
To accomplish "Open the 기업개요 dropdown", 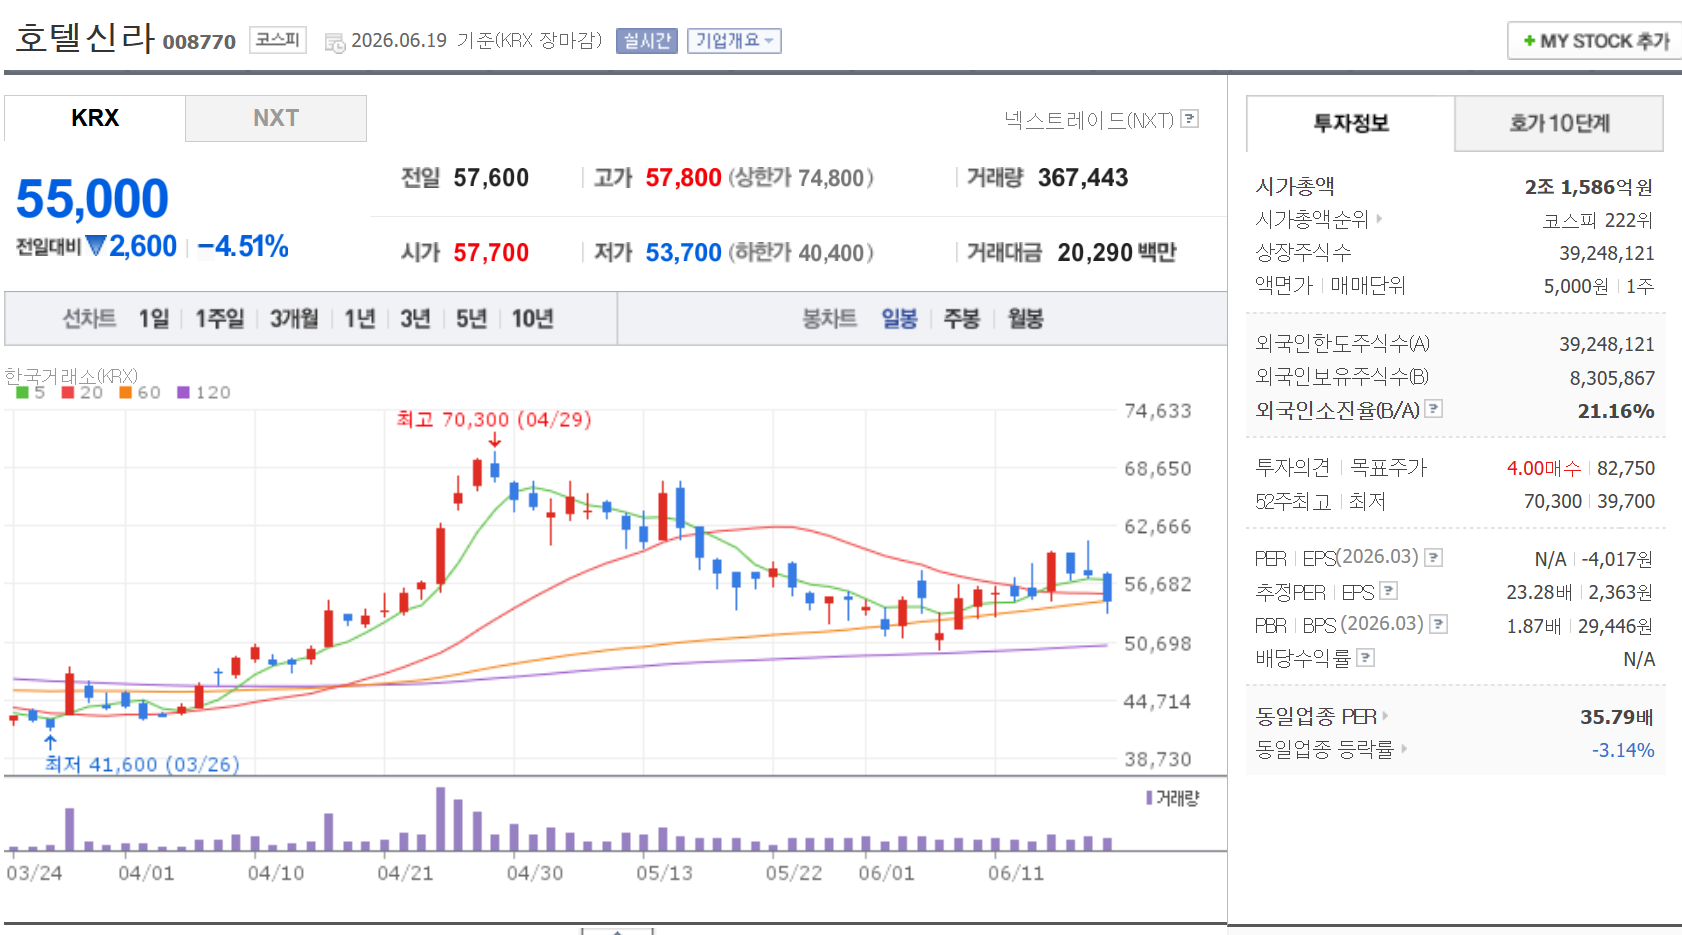I will coord(734,41).
